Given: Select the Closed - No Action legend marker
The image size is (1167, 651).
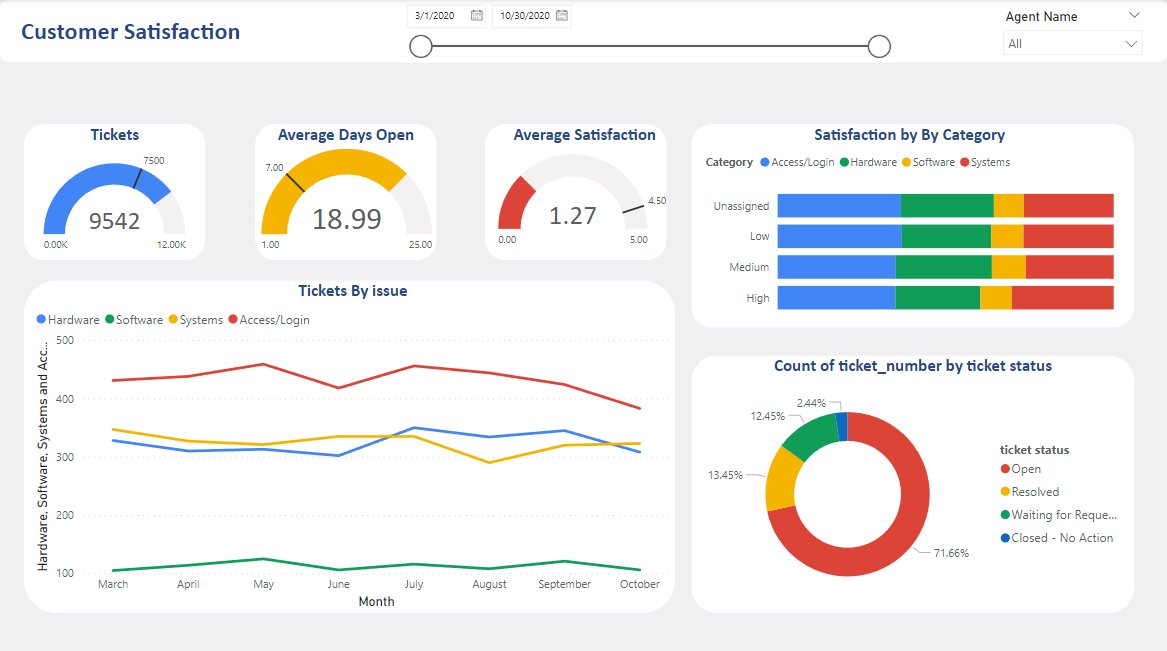Looking at the screenshot, I should click(1005, 538).
